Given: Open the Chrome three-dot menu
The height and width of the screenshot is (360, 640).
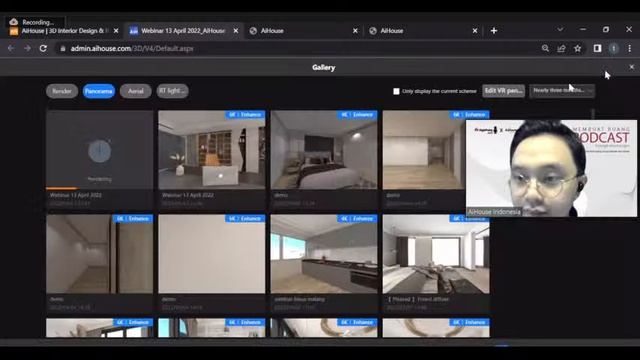Looking at the screenshot, I should [630, 49].
